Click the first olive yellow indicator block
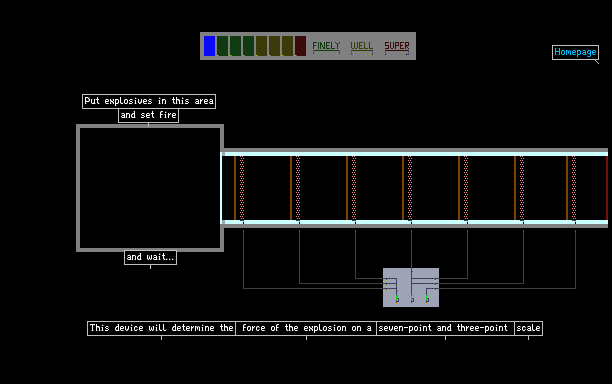Screen dimensions: 612x384 (262, 46)
